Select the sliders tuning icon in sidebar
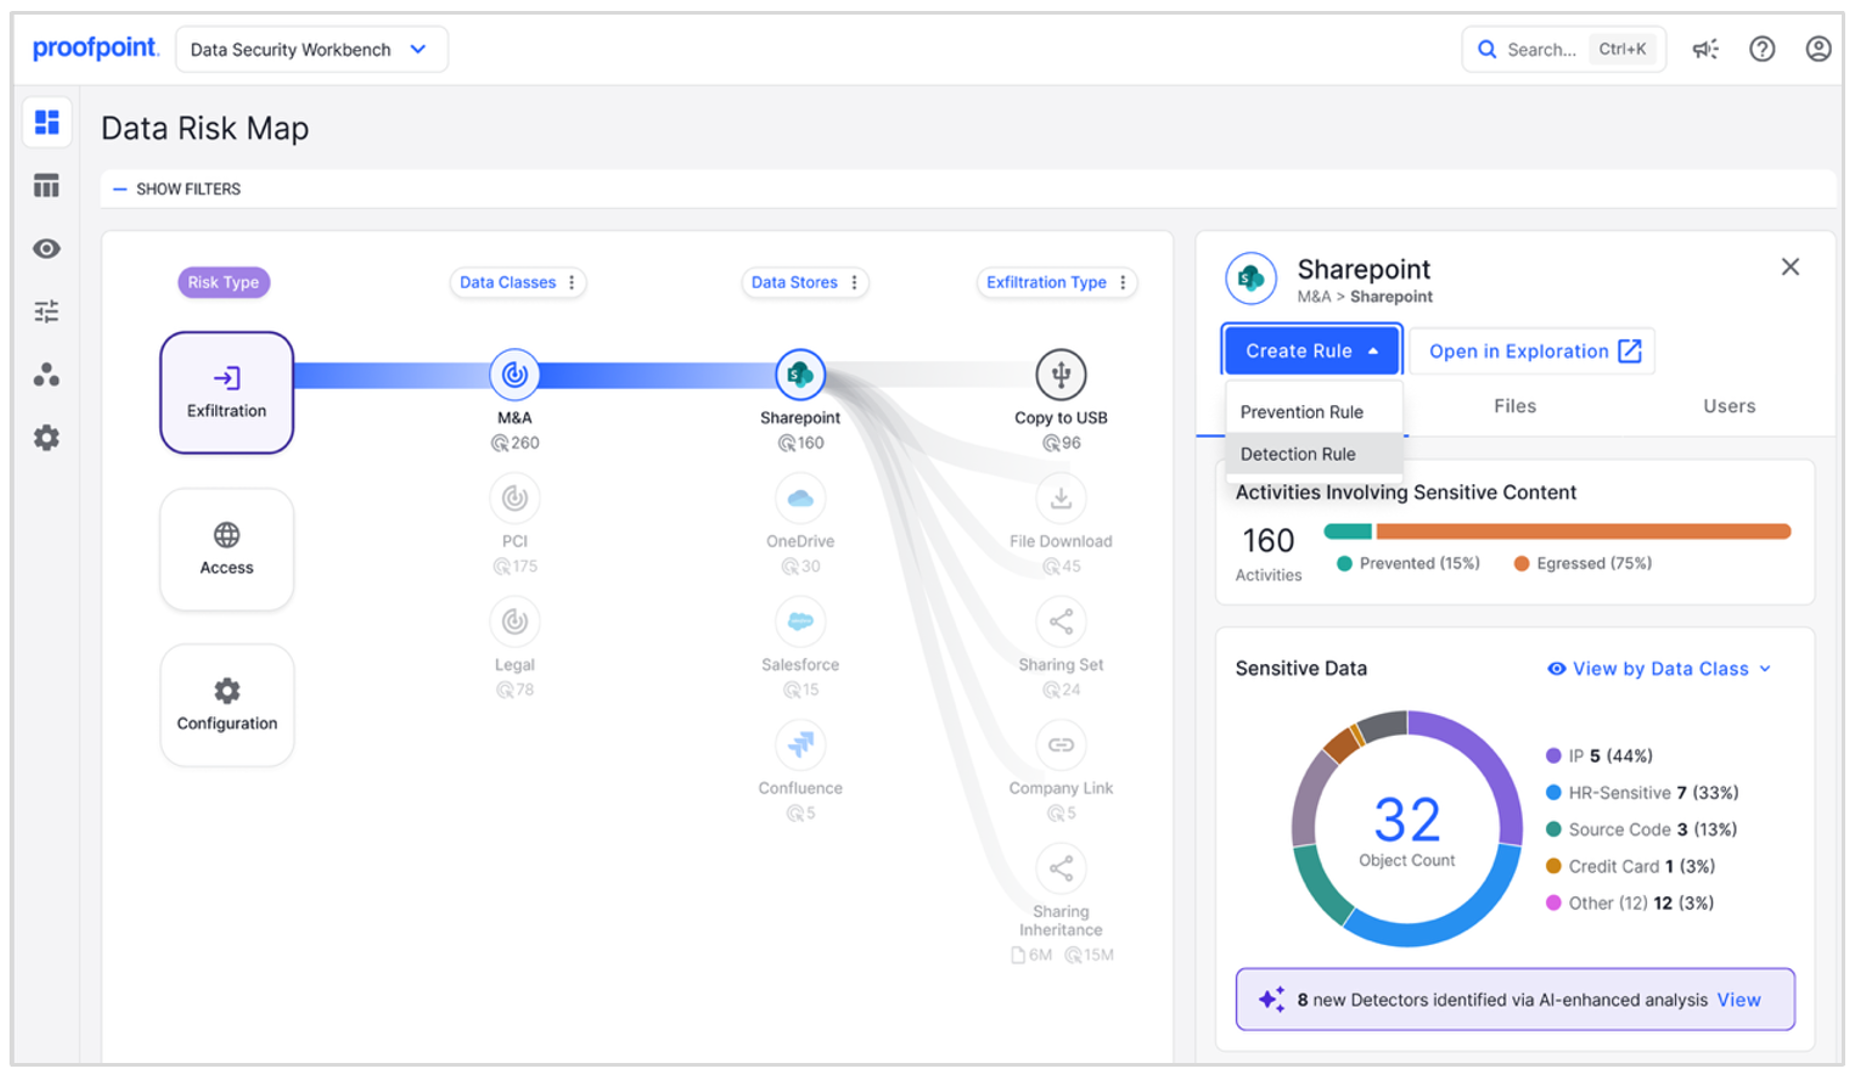This screenshot has width=1856, height=1080. [47, 312]
